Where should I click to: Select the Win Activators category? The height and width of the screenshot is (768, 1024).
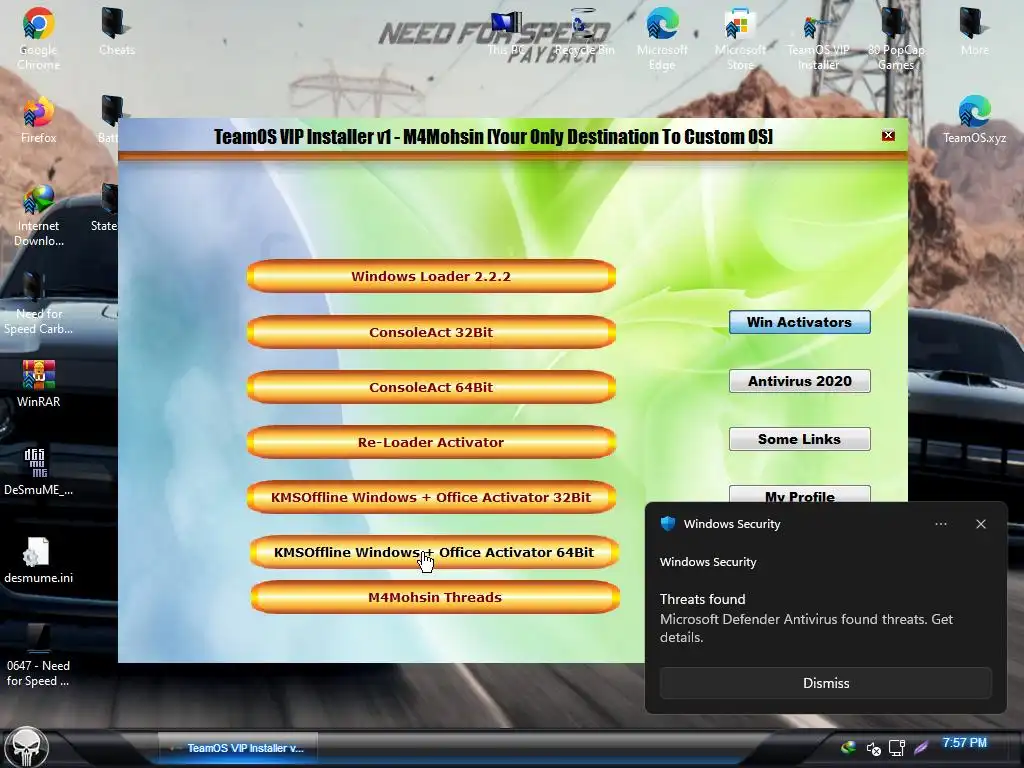[799, 322]
